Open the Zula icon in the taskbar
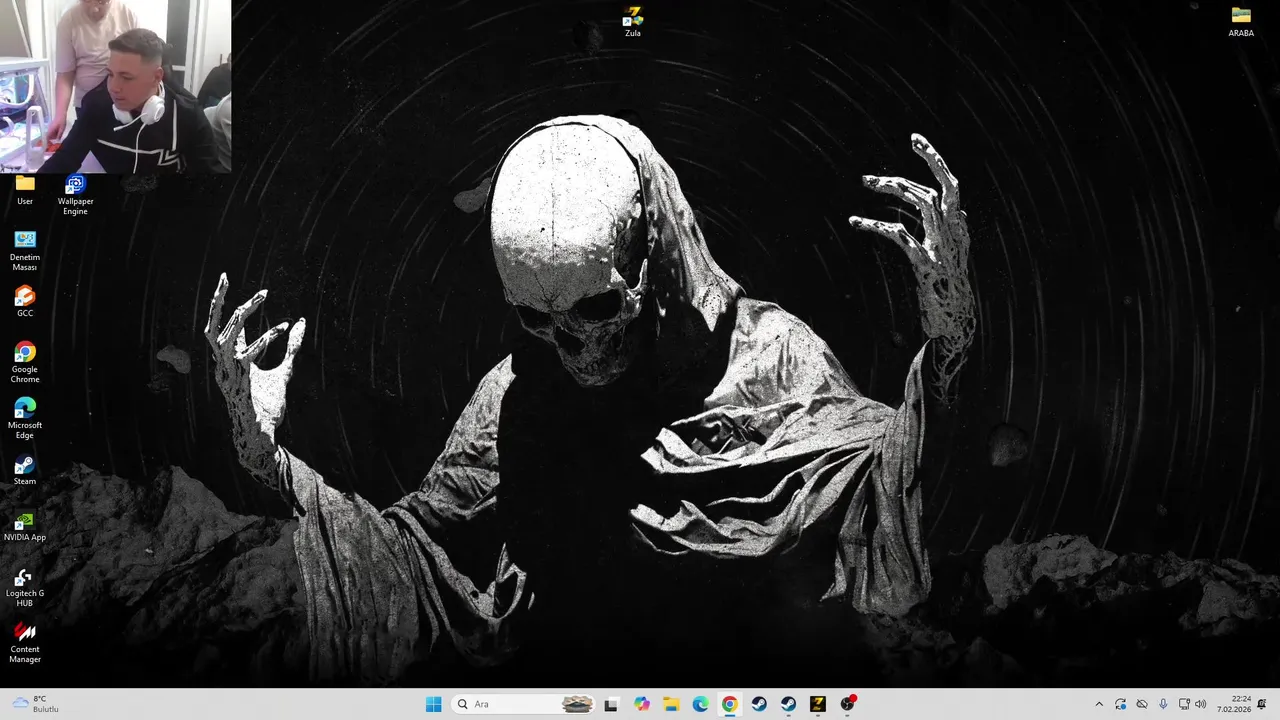Image resolution: width=1280 pixels, height=720 pixels. click(x=818, y=704)
